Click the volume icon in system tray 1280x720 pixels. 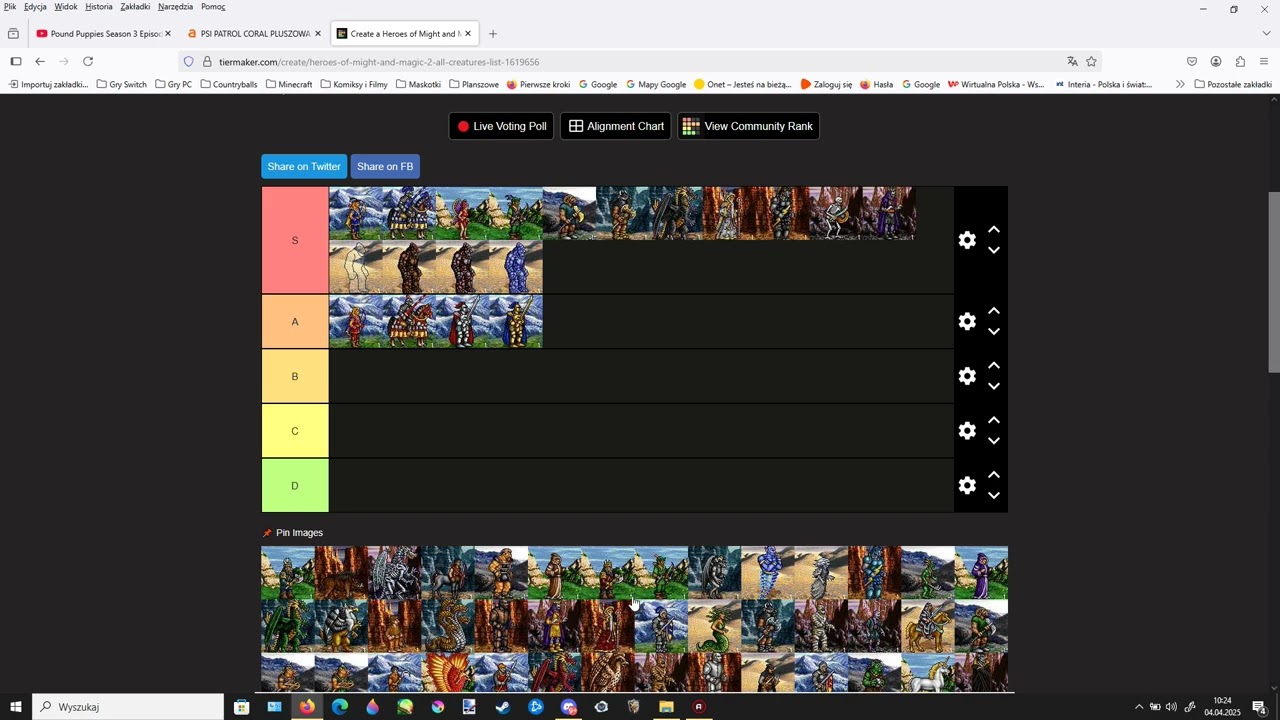(1171, 707)
